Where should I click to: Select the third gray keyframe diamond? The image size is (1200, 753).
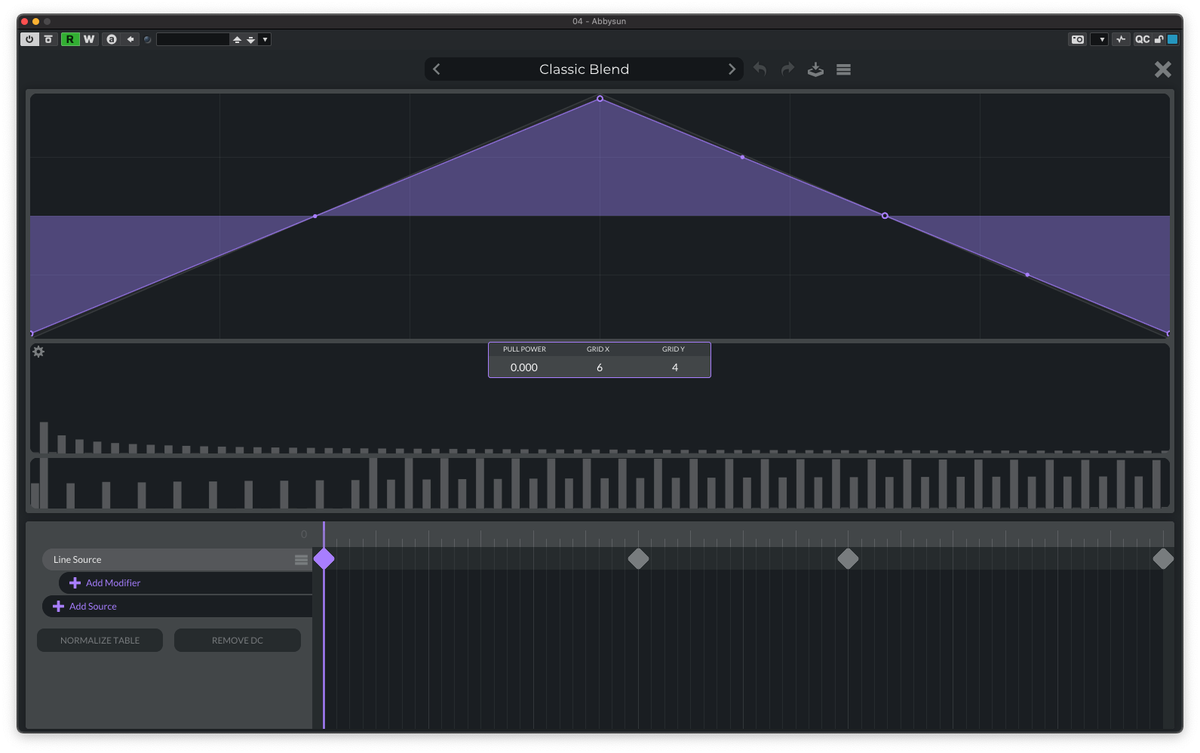(848, 559)
